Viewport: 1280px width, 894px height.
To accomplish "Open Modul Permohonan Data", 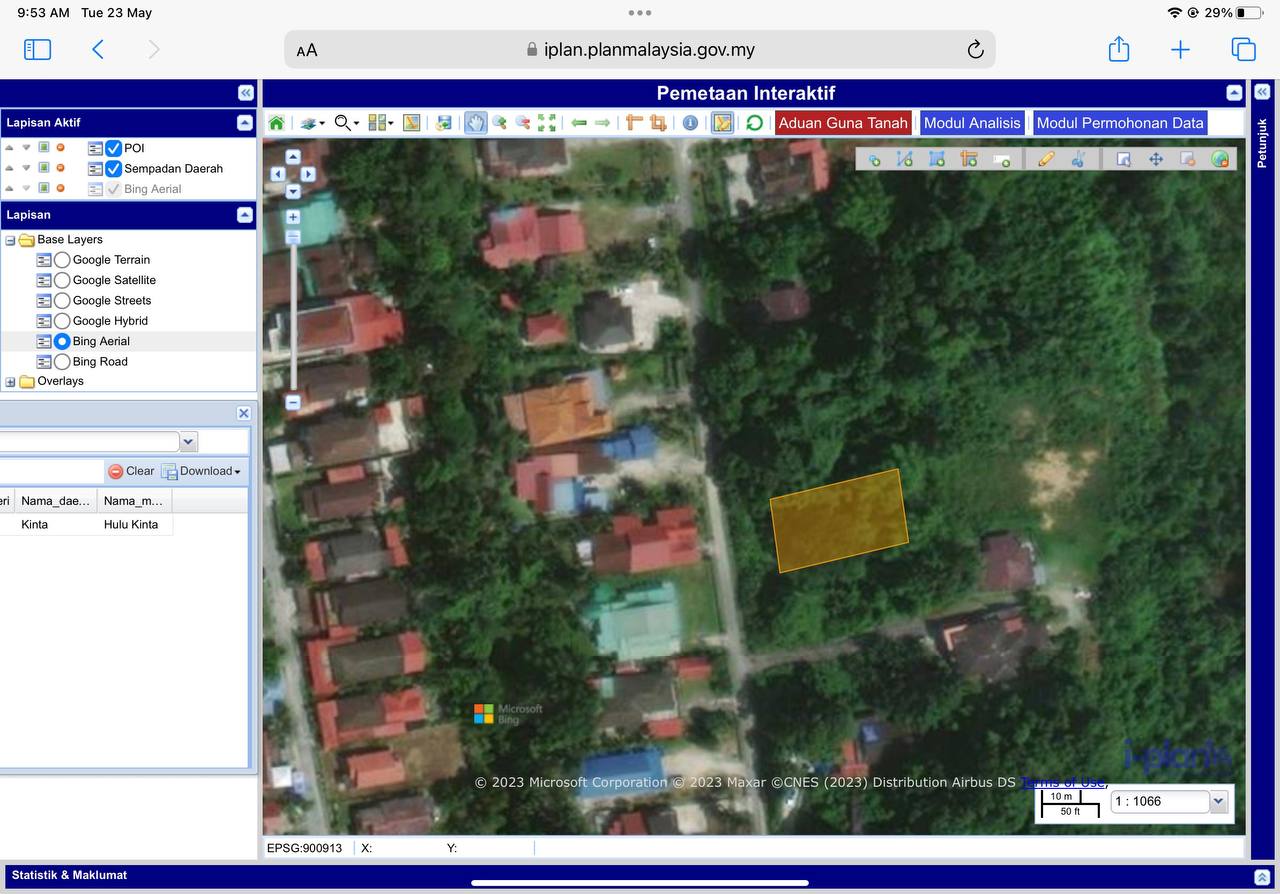I will point(1119,123).
